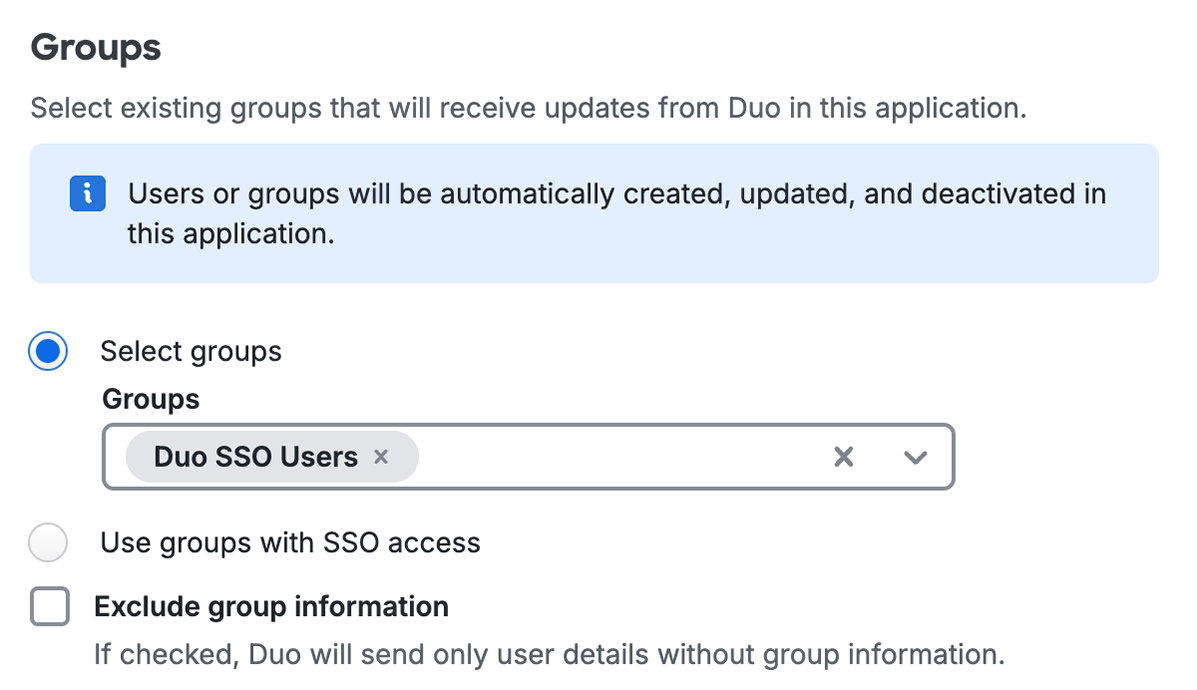Click the Groups field label

[150, 398]
